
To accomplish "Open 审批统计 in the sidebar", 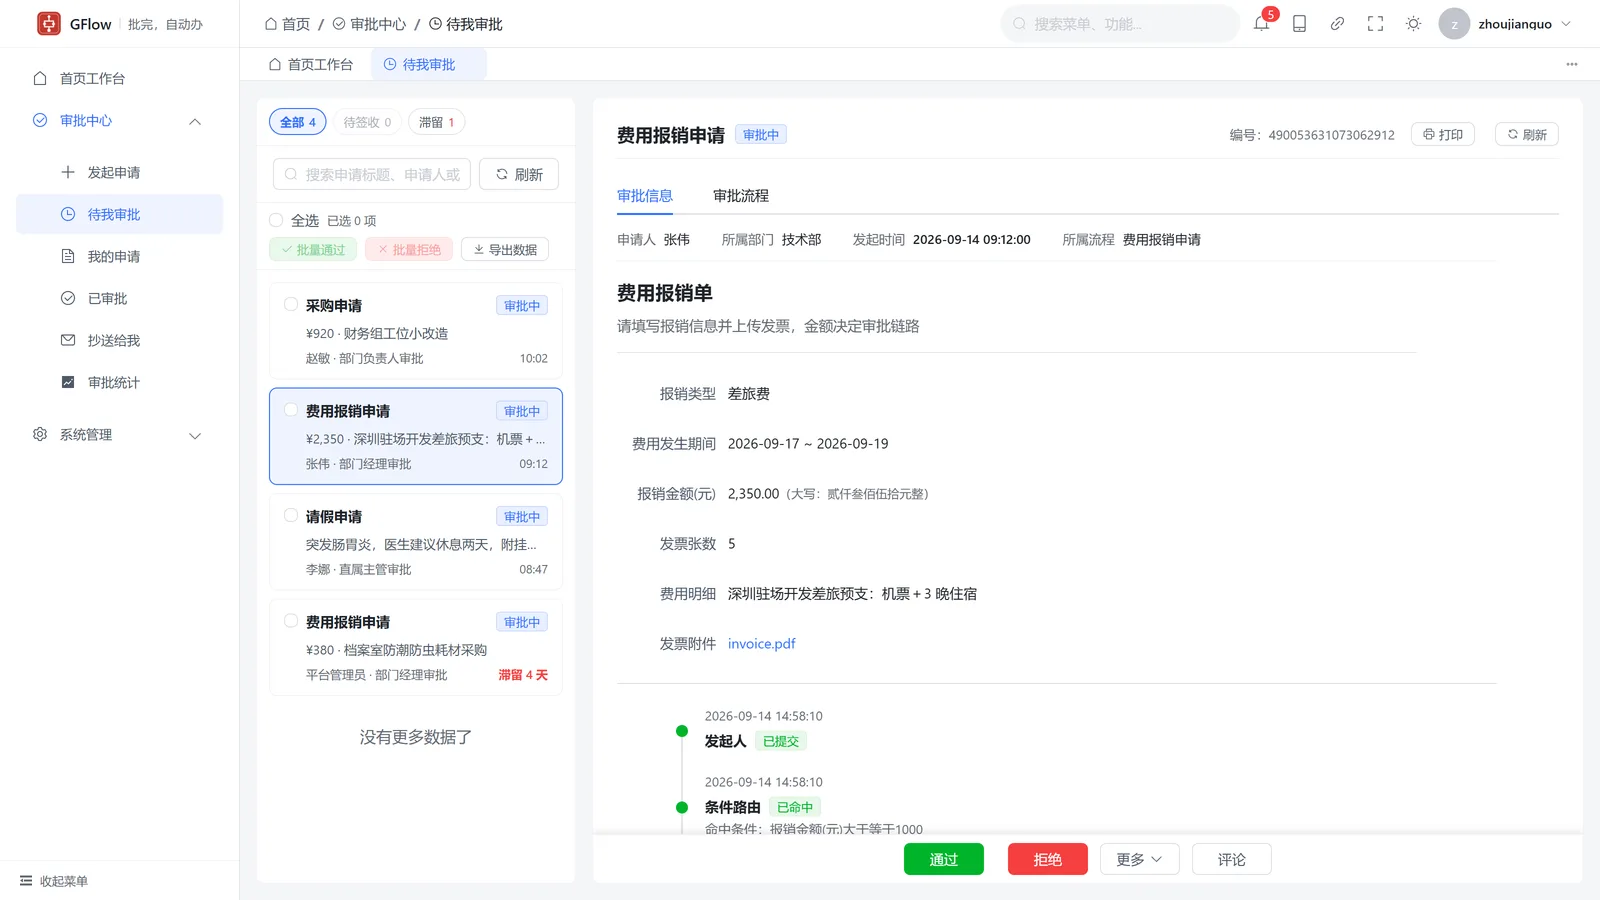I will [x=119, y=382].
